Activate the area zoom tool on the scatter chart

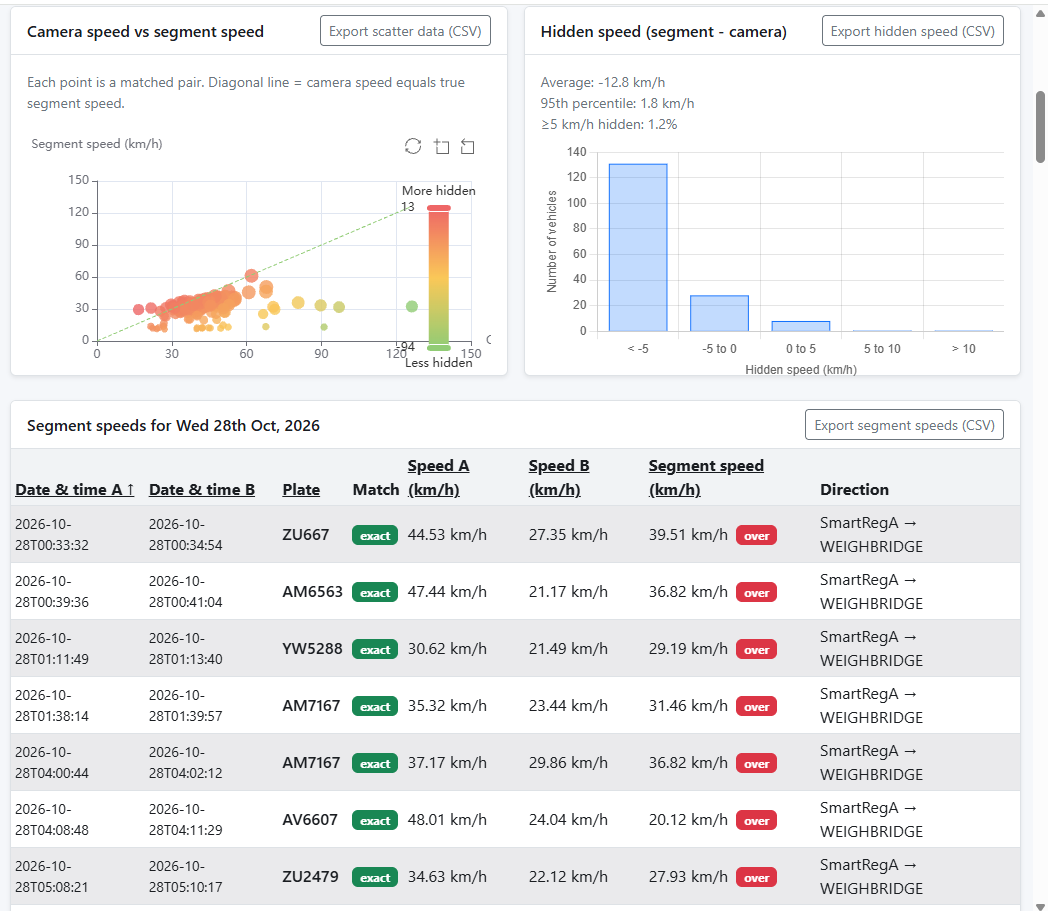441,146
